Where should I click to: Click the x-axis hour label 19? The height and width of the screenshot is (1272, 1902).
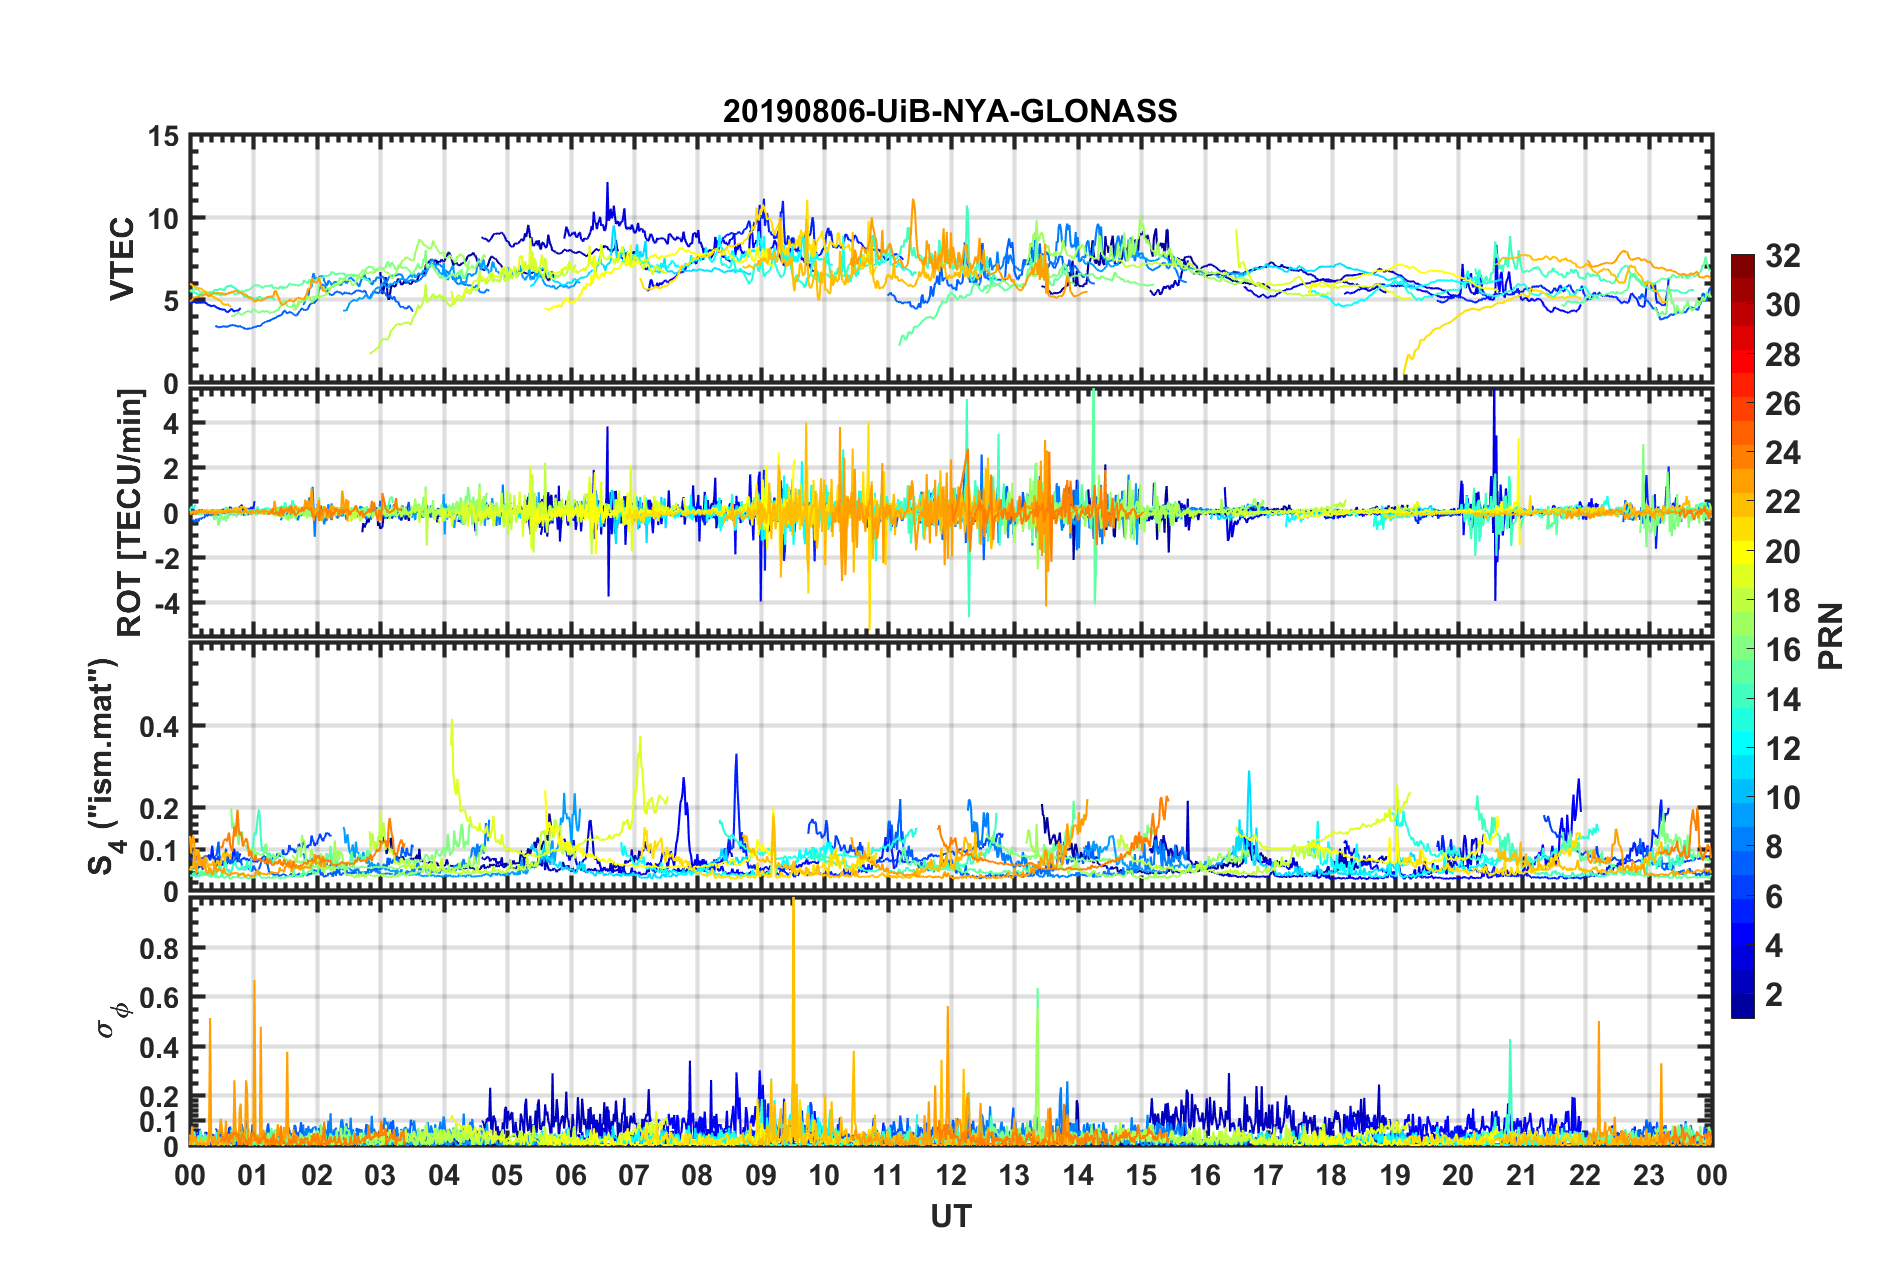click(x=1395, y=1175)
